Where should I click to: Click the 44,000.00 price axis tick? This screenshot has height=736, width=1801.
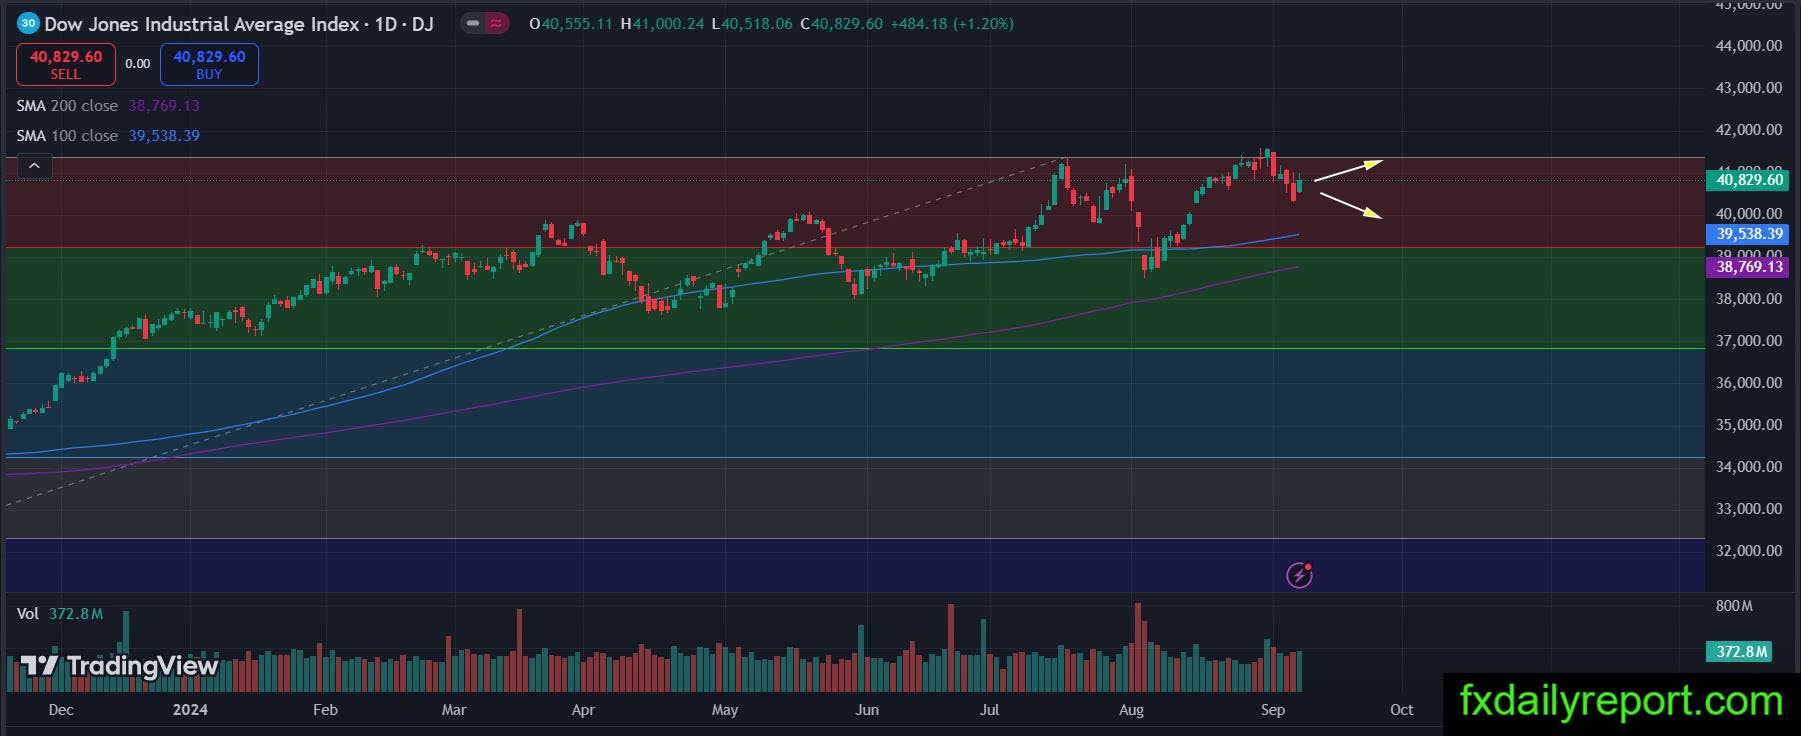(1749, 46)
